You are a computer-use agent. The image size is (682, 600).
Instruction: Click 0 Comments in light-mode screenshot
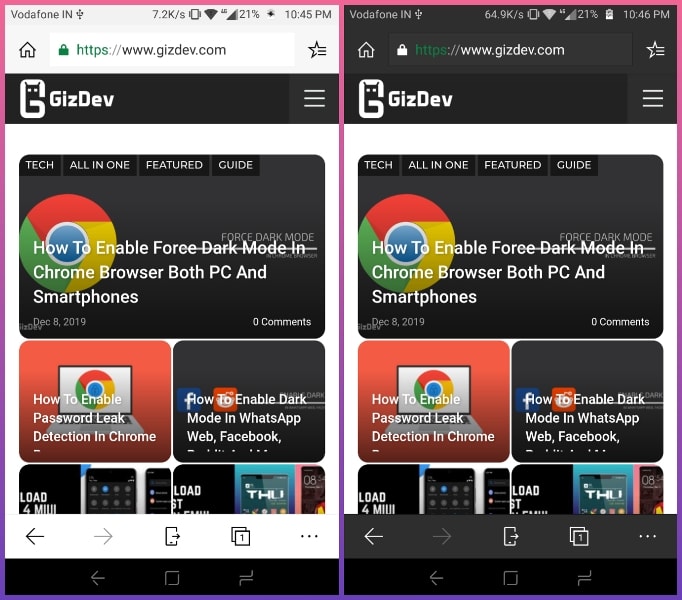click(x=282, y=322)
